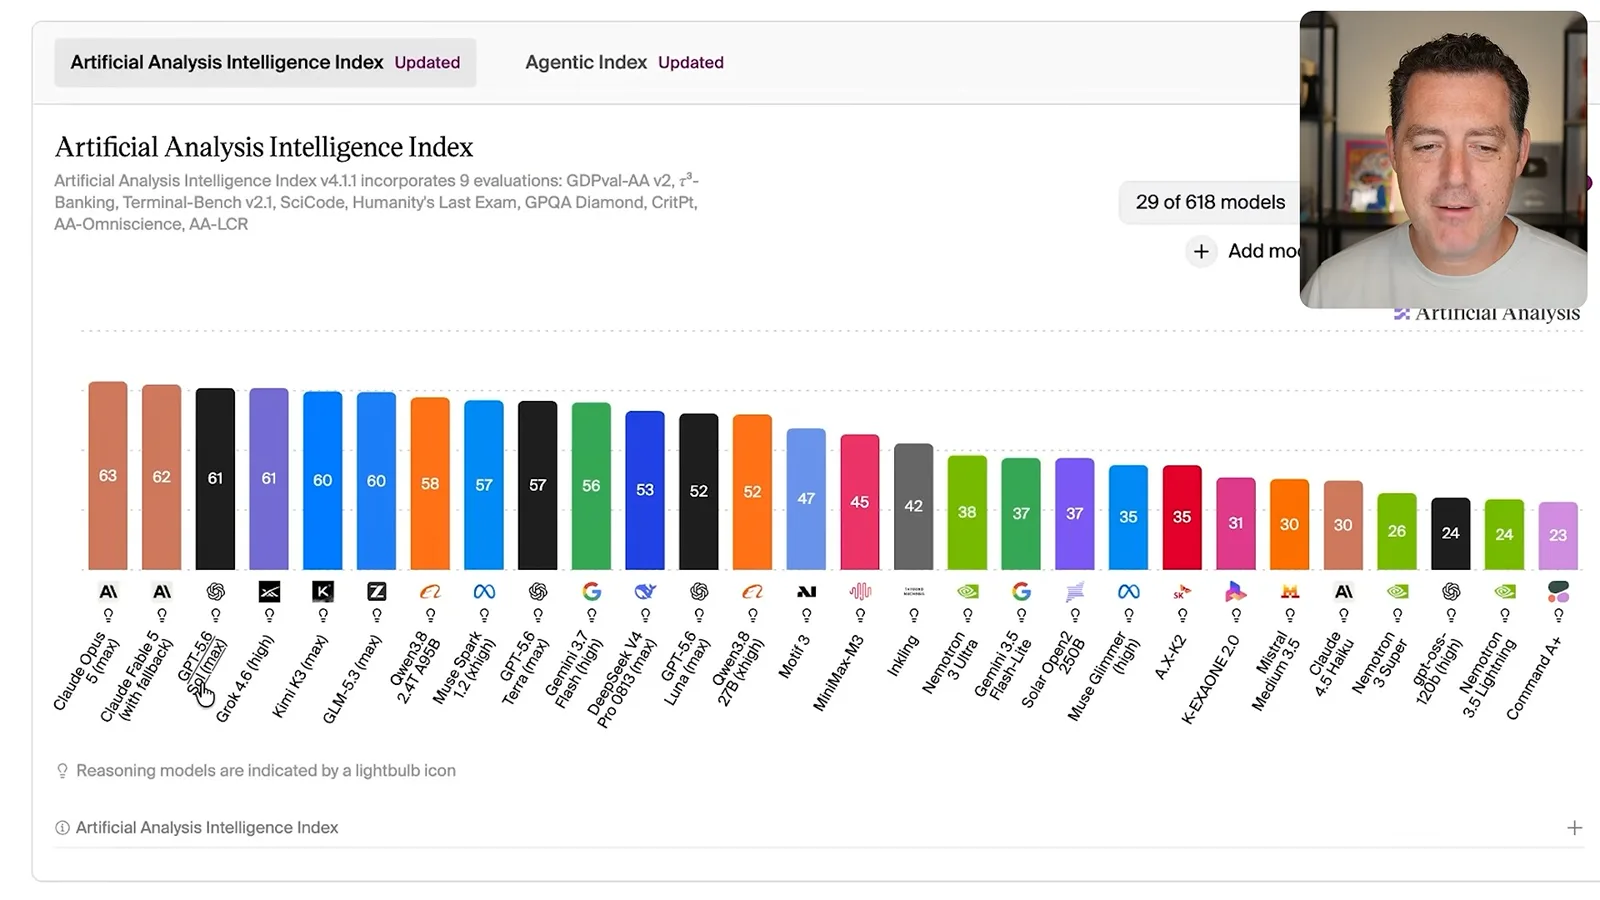Click the Muse Spark 1.2 (xhigh) label
Image resolution: width=1600 pixels, height=900 pixels.
coord(466,668)
